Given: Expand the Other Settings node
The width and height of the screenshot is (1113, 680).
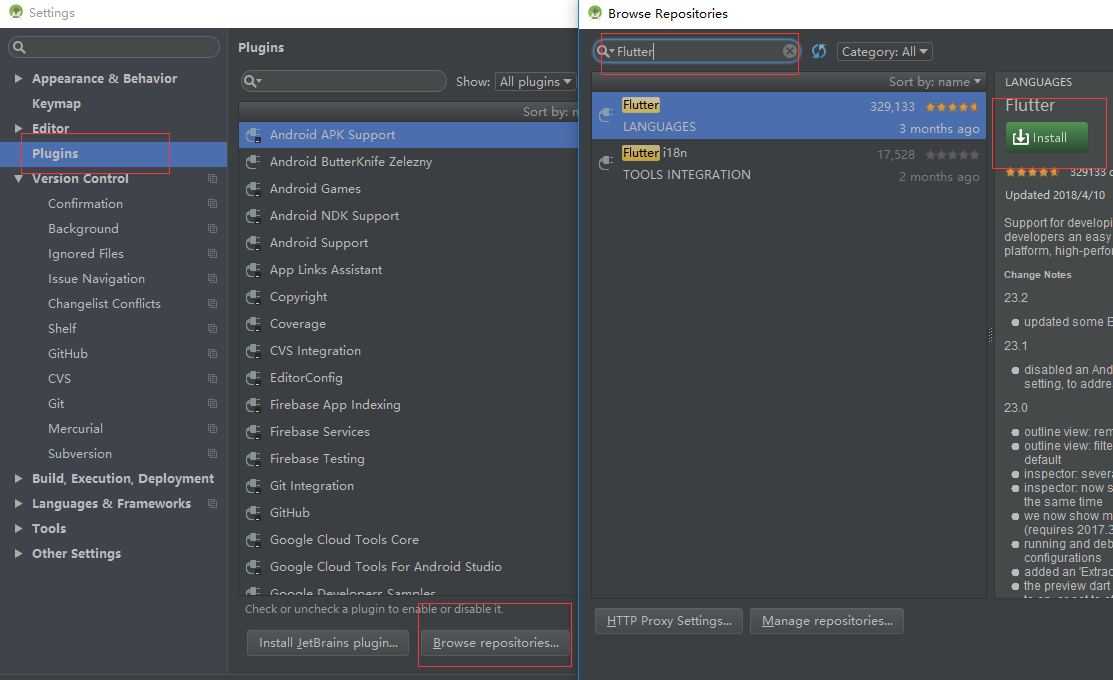Looking at the screenshot, I should click(x=18, y=553).
